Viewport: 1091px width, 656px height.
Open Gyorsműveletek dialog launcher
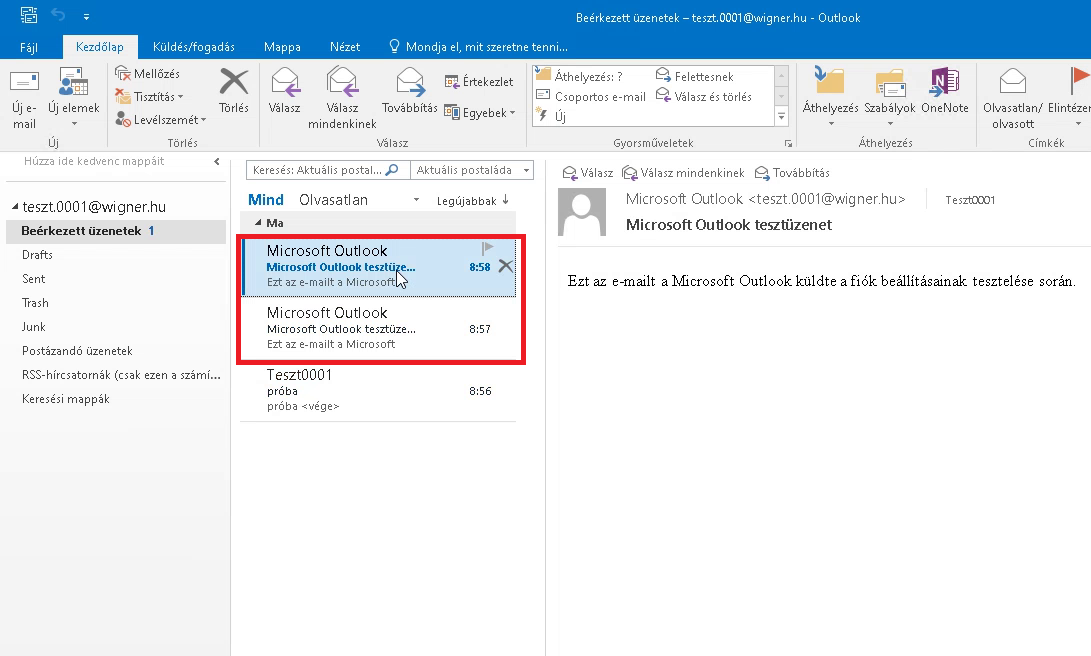point(788,143)
